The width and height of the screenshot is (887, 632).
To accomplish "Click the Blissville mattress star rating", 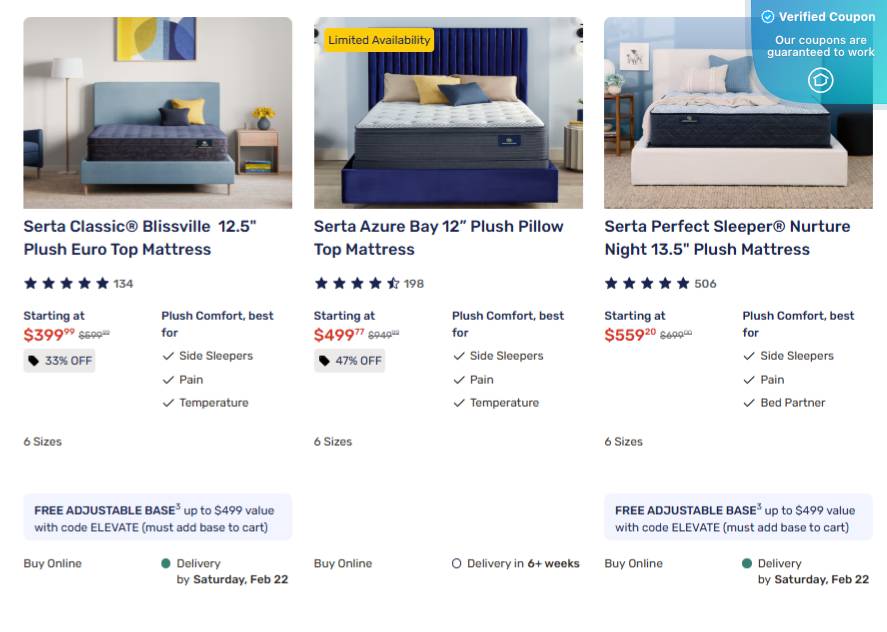I will 66,283.
